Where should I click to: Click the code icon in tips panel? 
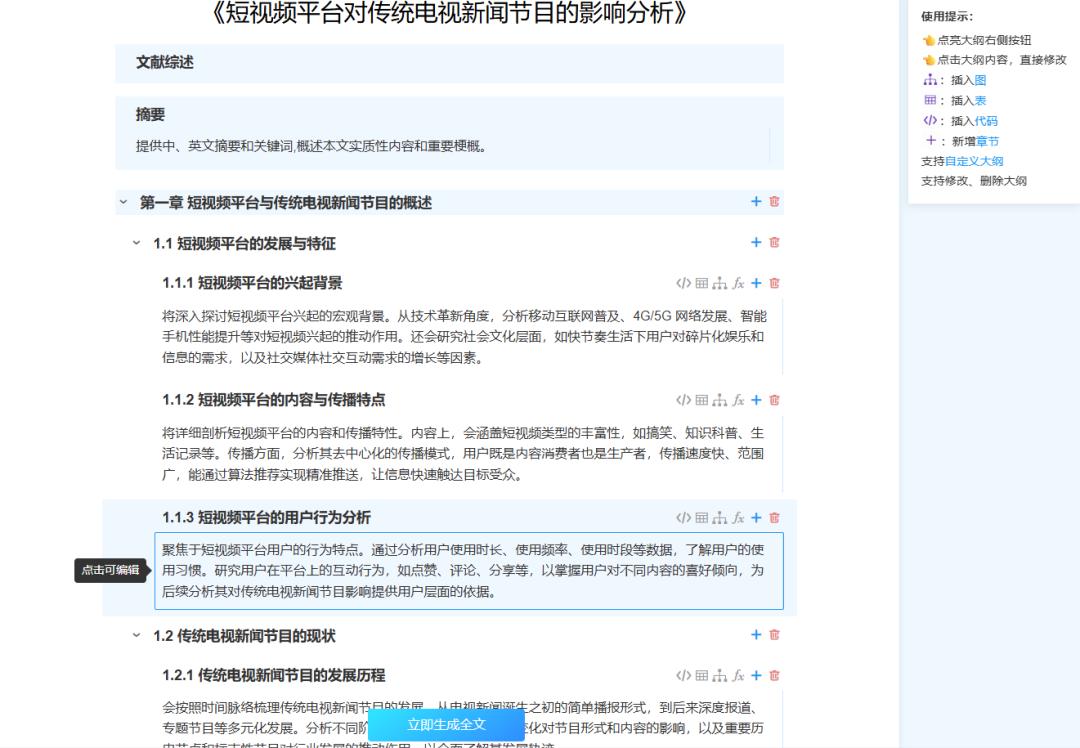tap(930, 121)
